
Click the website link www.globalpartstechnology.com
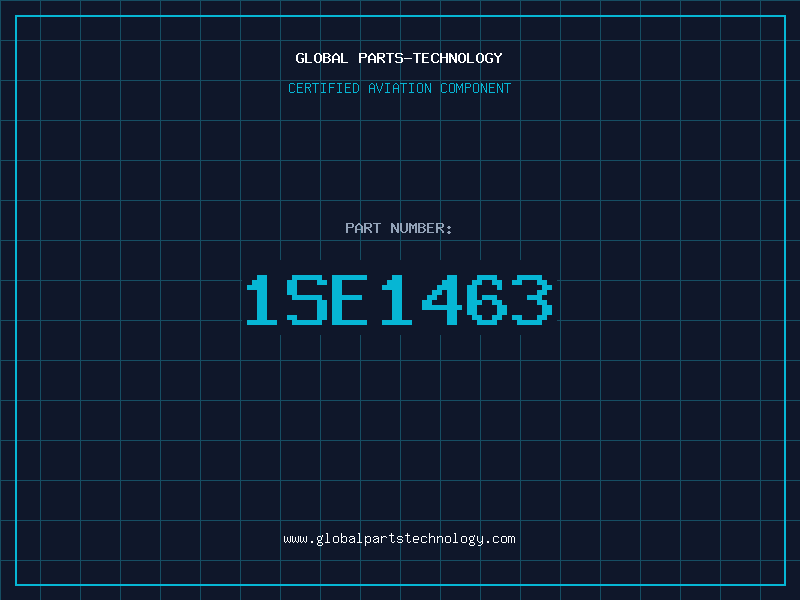[x=399, y=539]
